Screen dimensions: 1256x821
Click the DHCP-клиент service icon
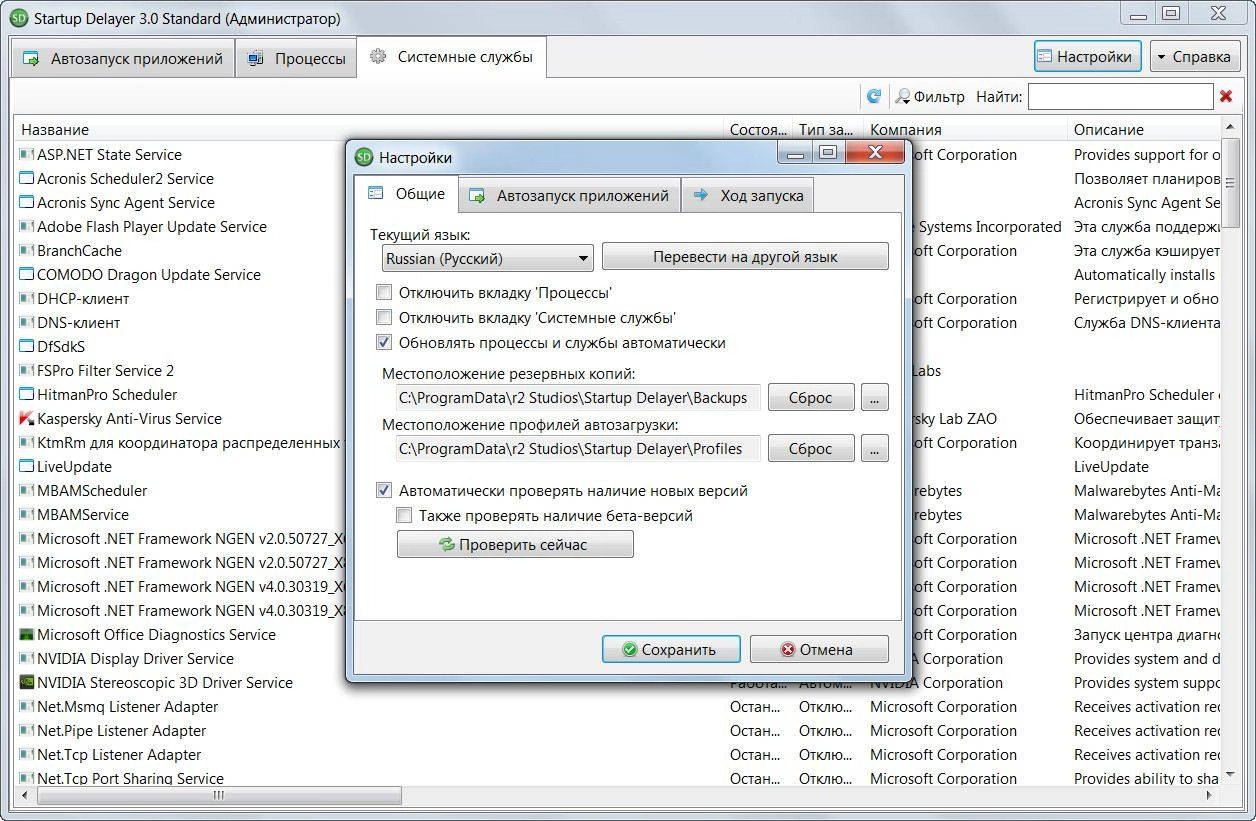27,299
